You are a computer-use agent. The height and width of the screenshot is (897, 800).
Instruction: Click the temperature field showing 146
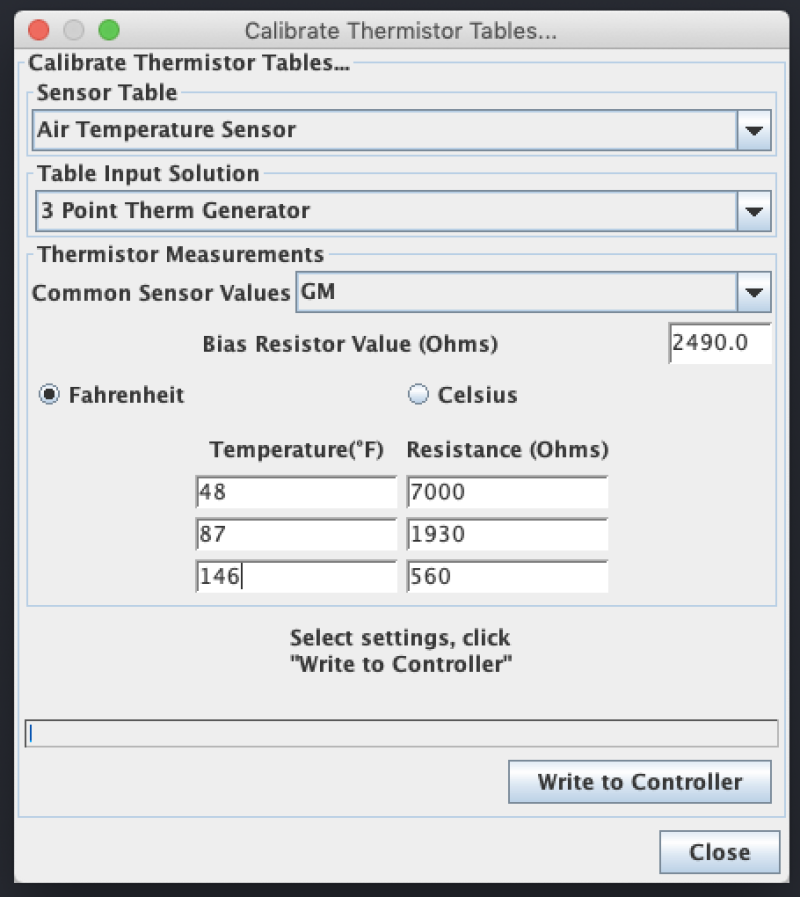click(296, 577)
